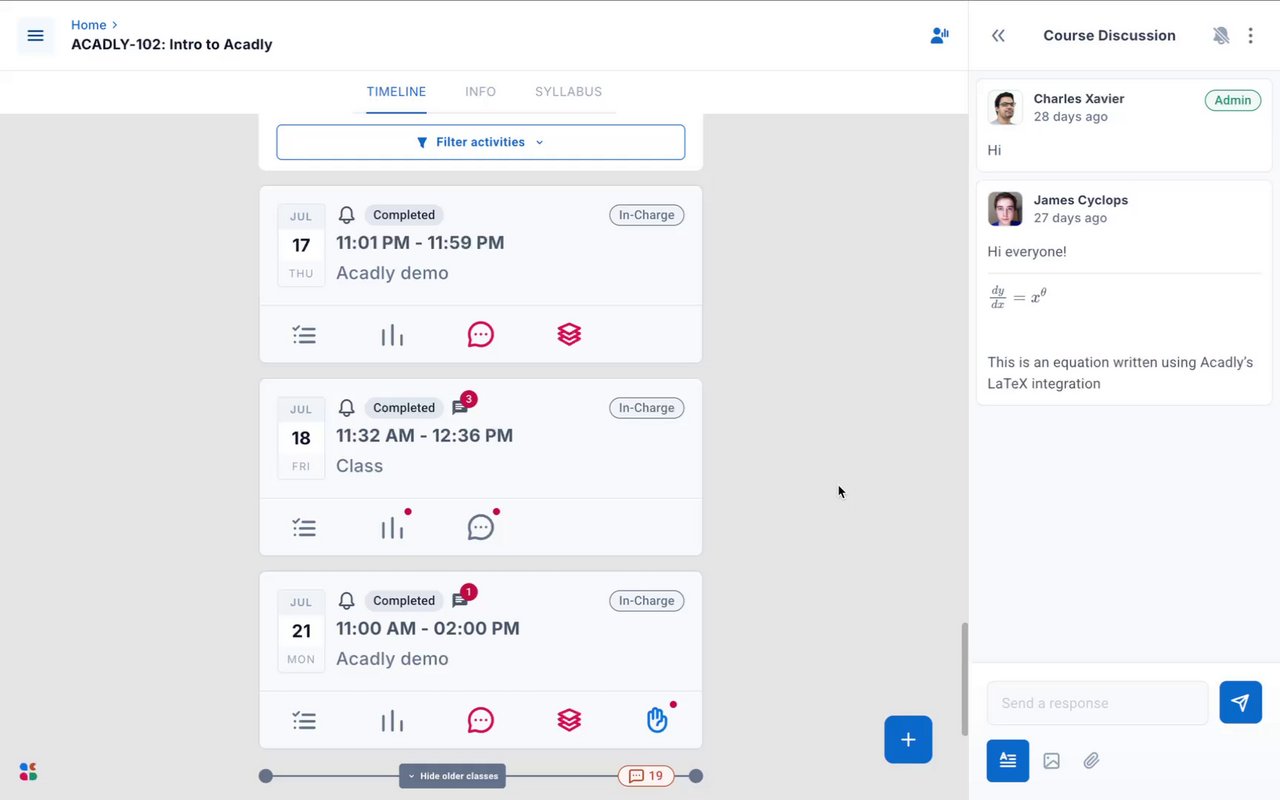Image resolution: width=1280 pixels, height=800 pixels.
Task: Open comments badge showing 1 on Jul 21 class
Action: coord(463,598)
